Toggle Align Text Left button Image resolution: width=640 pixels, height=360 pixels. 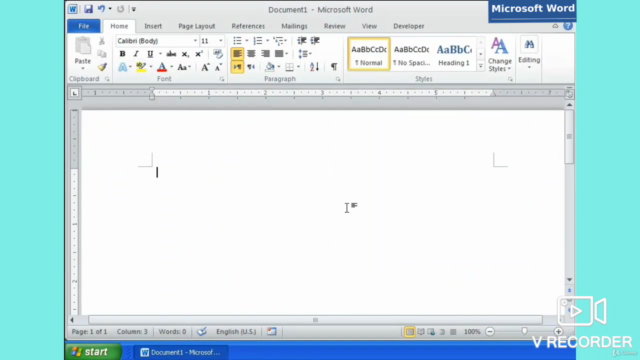click(237, 53)
